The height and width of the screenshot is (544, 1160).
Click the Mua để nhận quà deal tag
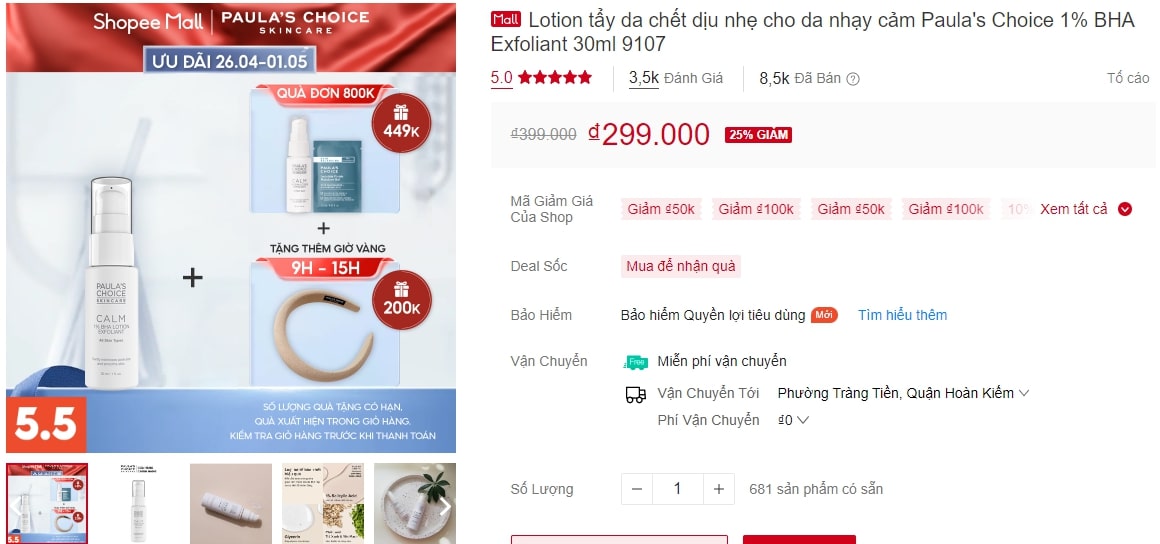[681, 266]
